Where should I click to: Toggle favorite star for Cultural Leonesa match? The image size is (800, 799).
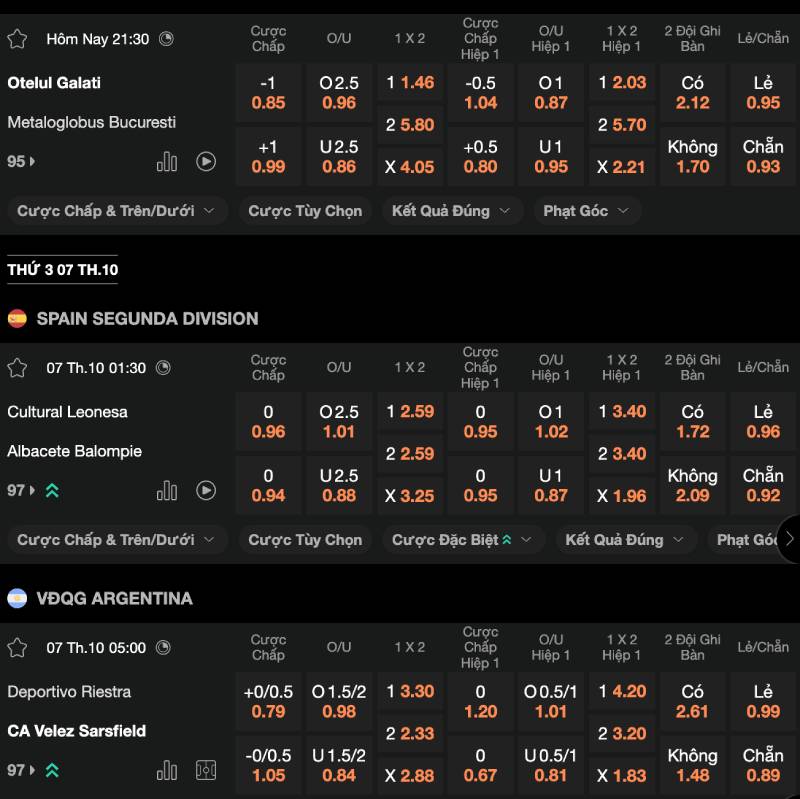coord(17,368)
